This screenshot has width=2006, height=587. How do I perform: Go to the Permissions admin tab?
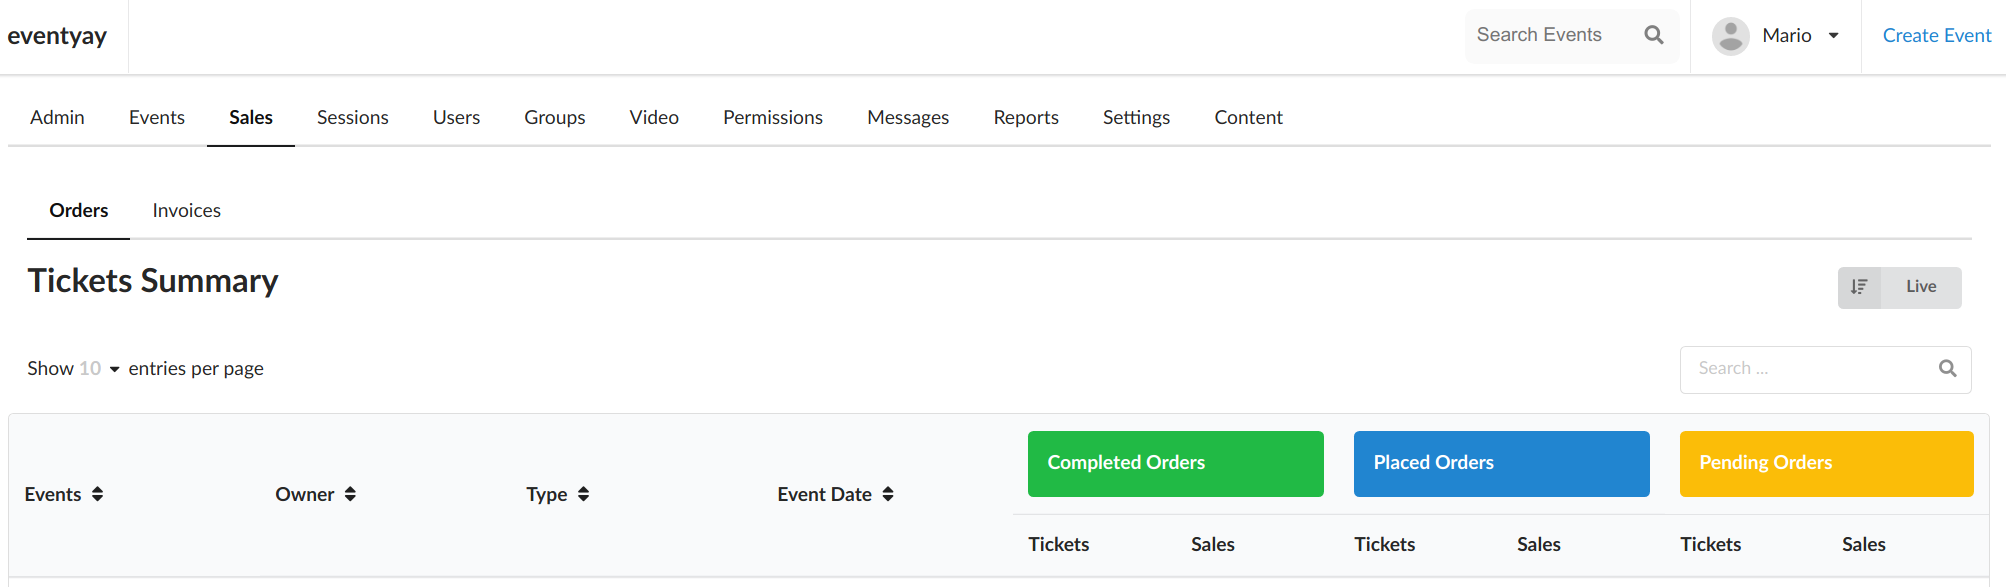tap(772, 118)
